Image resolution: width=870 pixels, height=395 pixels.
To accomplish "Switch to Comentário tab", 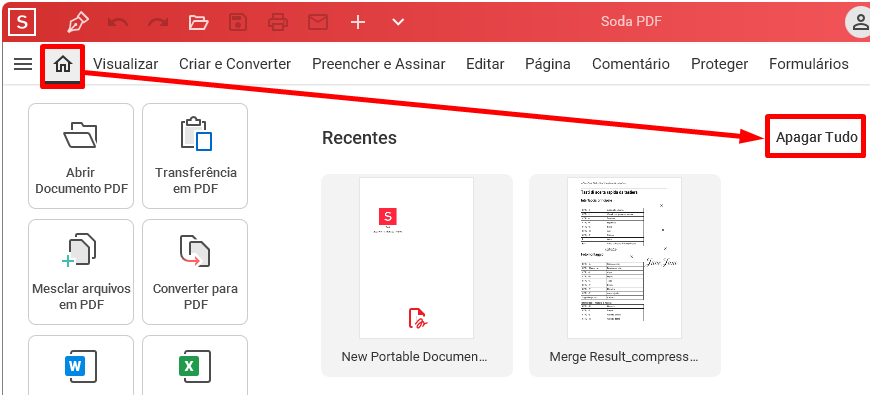I will click(x=631, y=64).
